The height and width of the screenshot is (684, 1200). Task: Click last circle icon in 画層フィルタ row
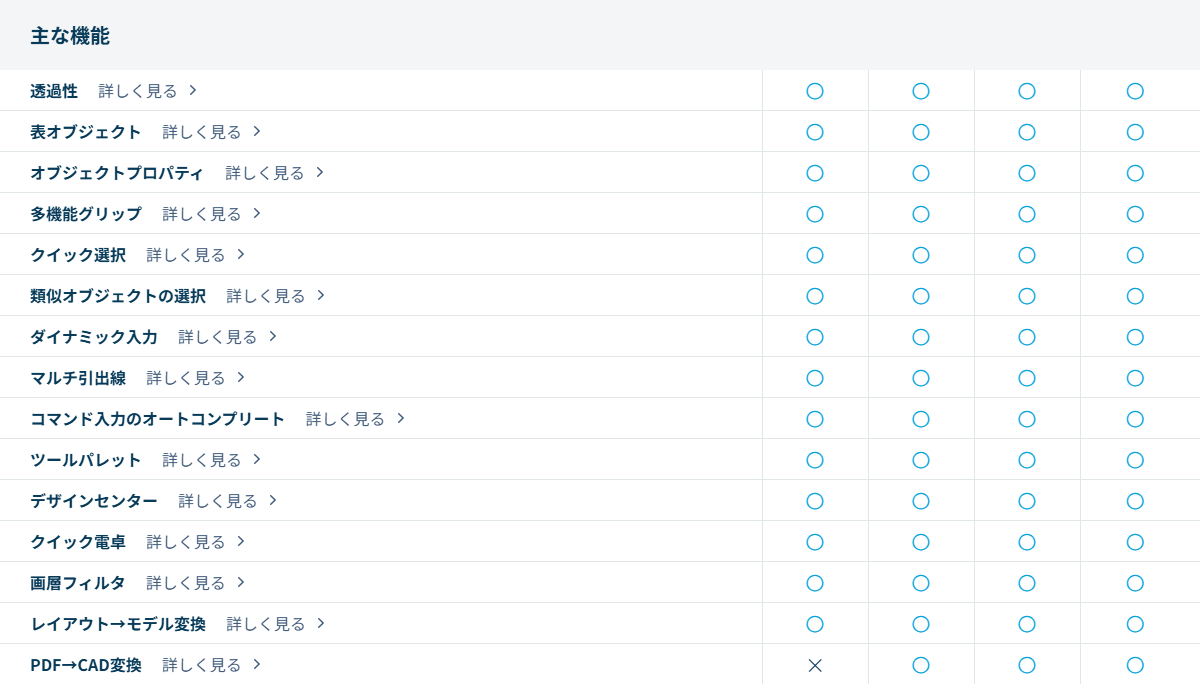1135,583
